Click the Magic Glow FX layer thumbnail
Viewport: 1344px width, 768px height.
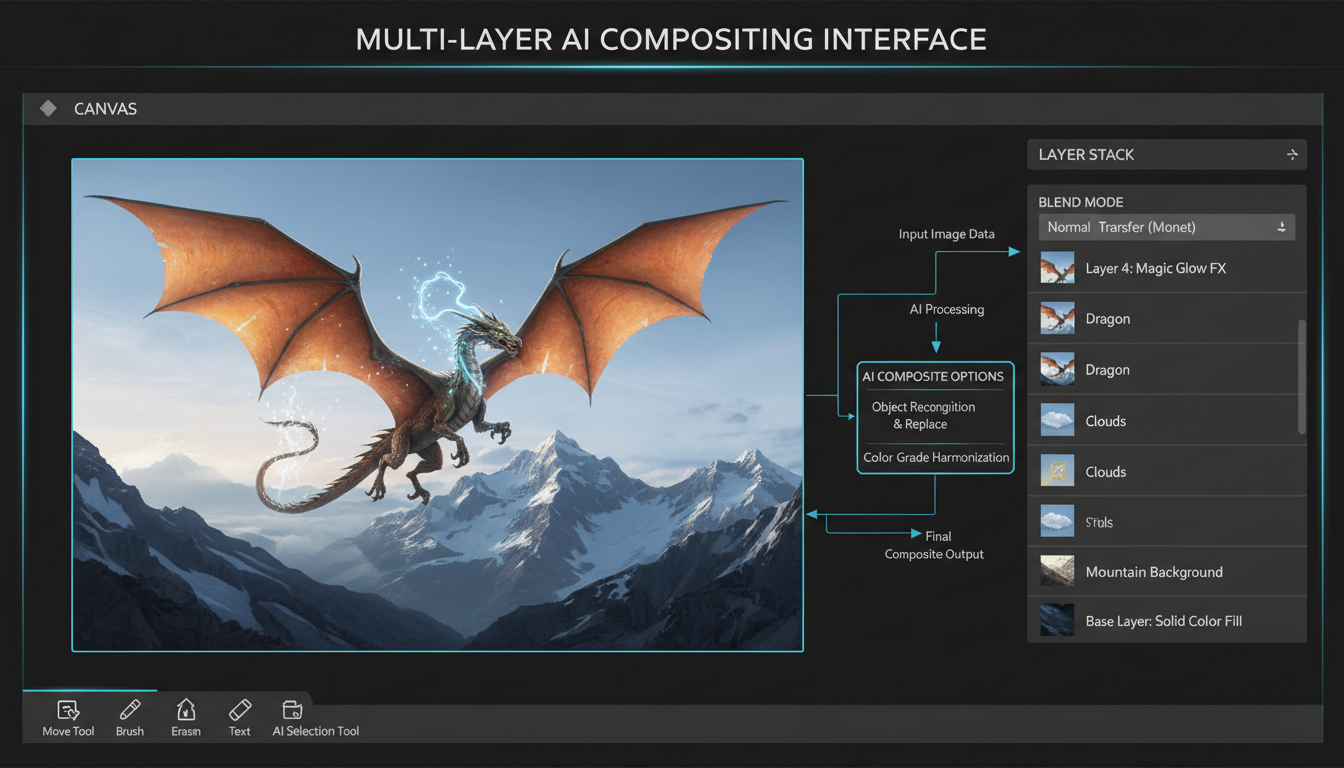pyautogui.click(x=1057, y=267)
